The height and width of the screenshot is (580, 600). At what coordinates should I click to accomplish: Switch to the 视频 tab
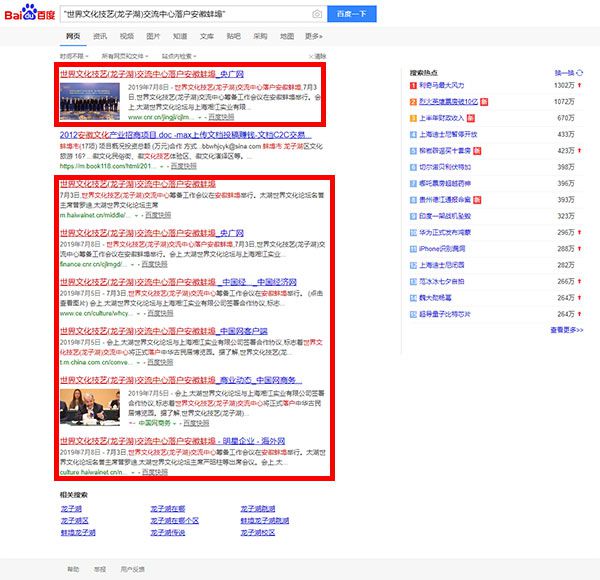pos(127,36)
